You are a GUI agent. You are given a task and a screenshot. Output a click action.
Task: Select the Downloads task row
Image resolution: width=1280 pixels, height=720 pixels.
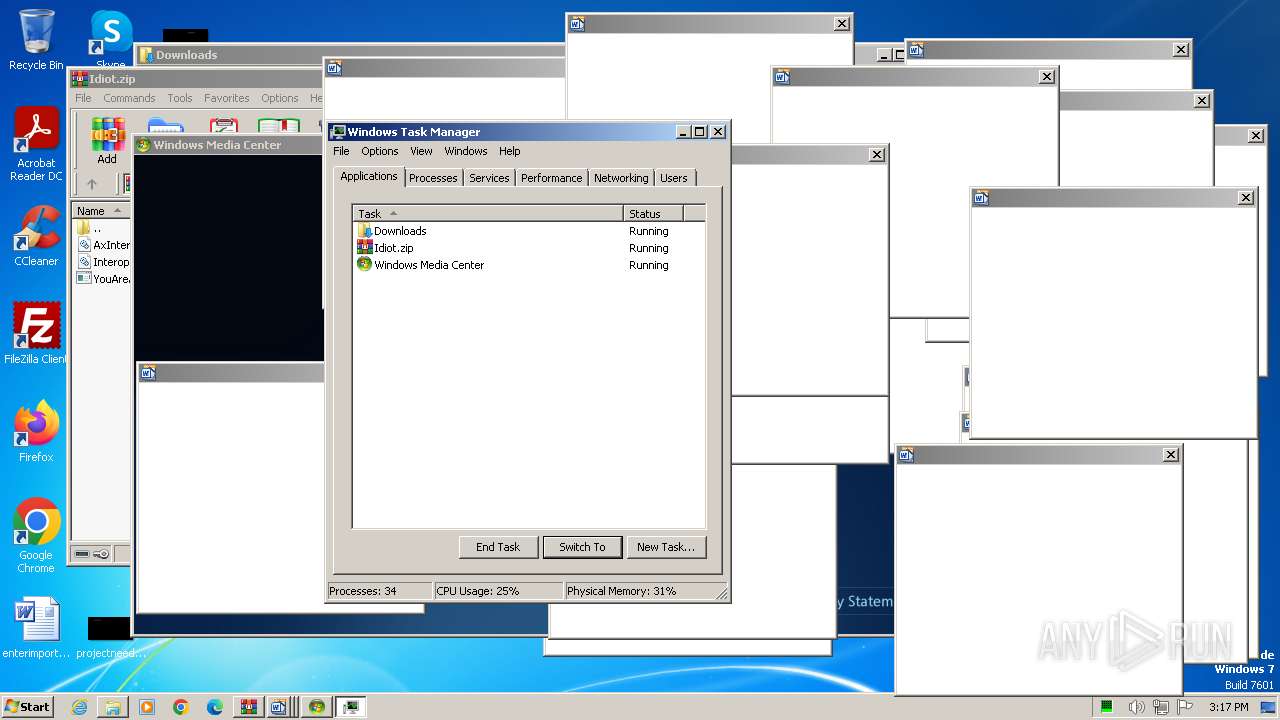pos(529,231)
